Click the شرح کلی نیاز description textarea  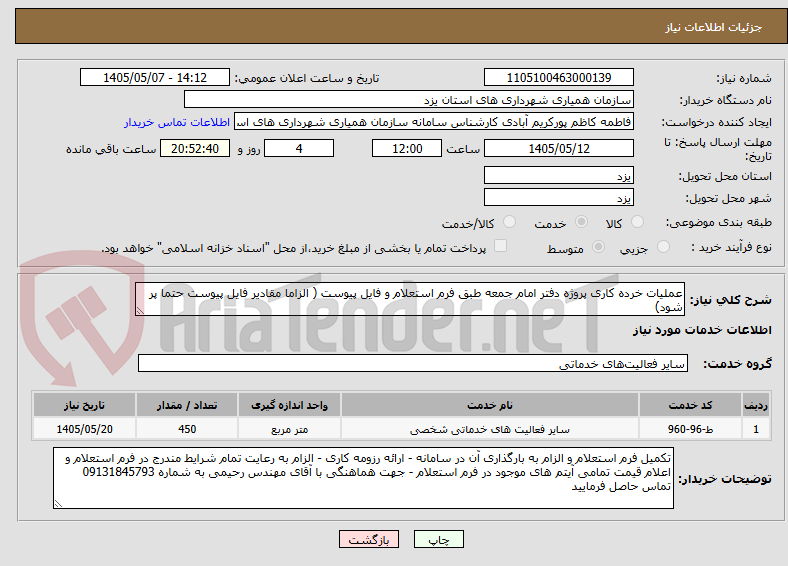[x=410, y=299]
